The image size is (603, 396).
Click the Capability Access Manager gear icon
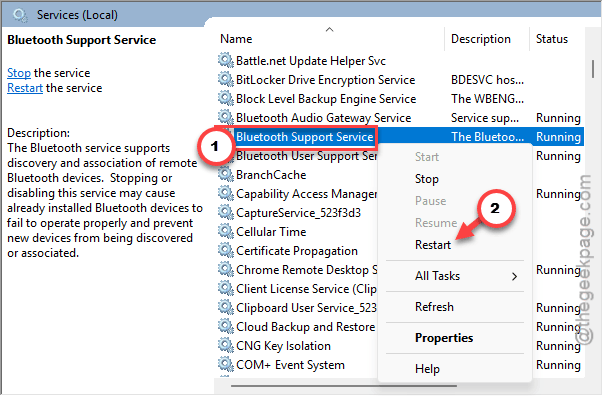(226, 193)
